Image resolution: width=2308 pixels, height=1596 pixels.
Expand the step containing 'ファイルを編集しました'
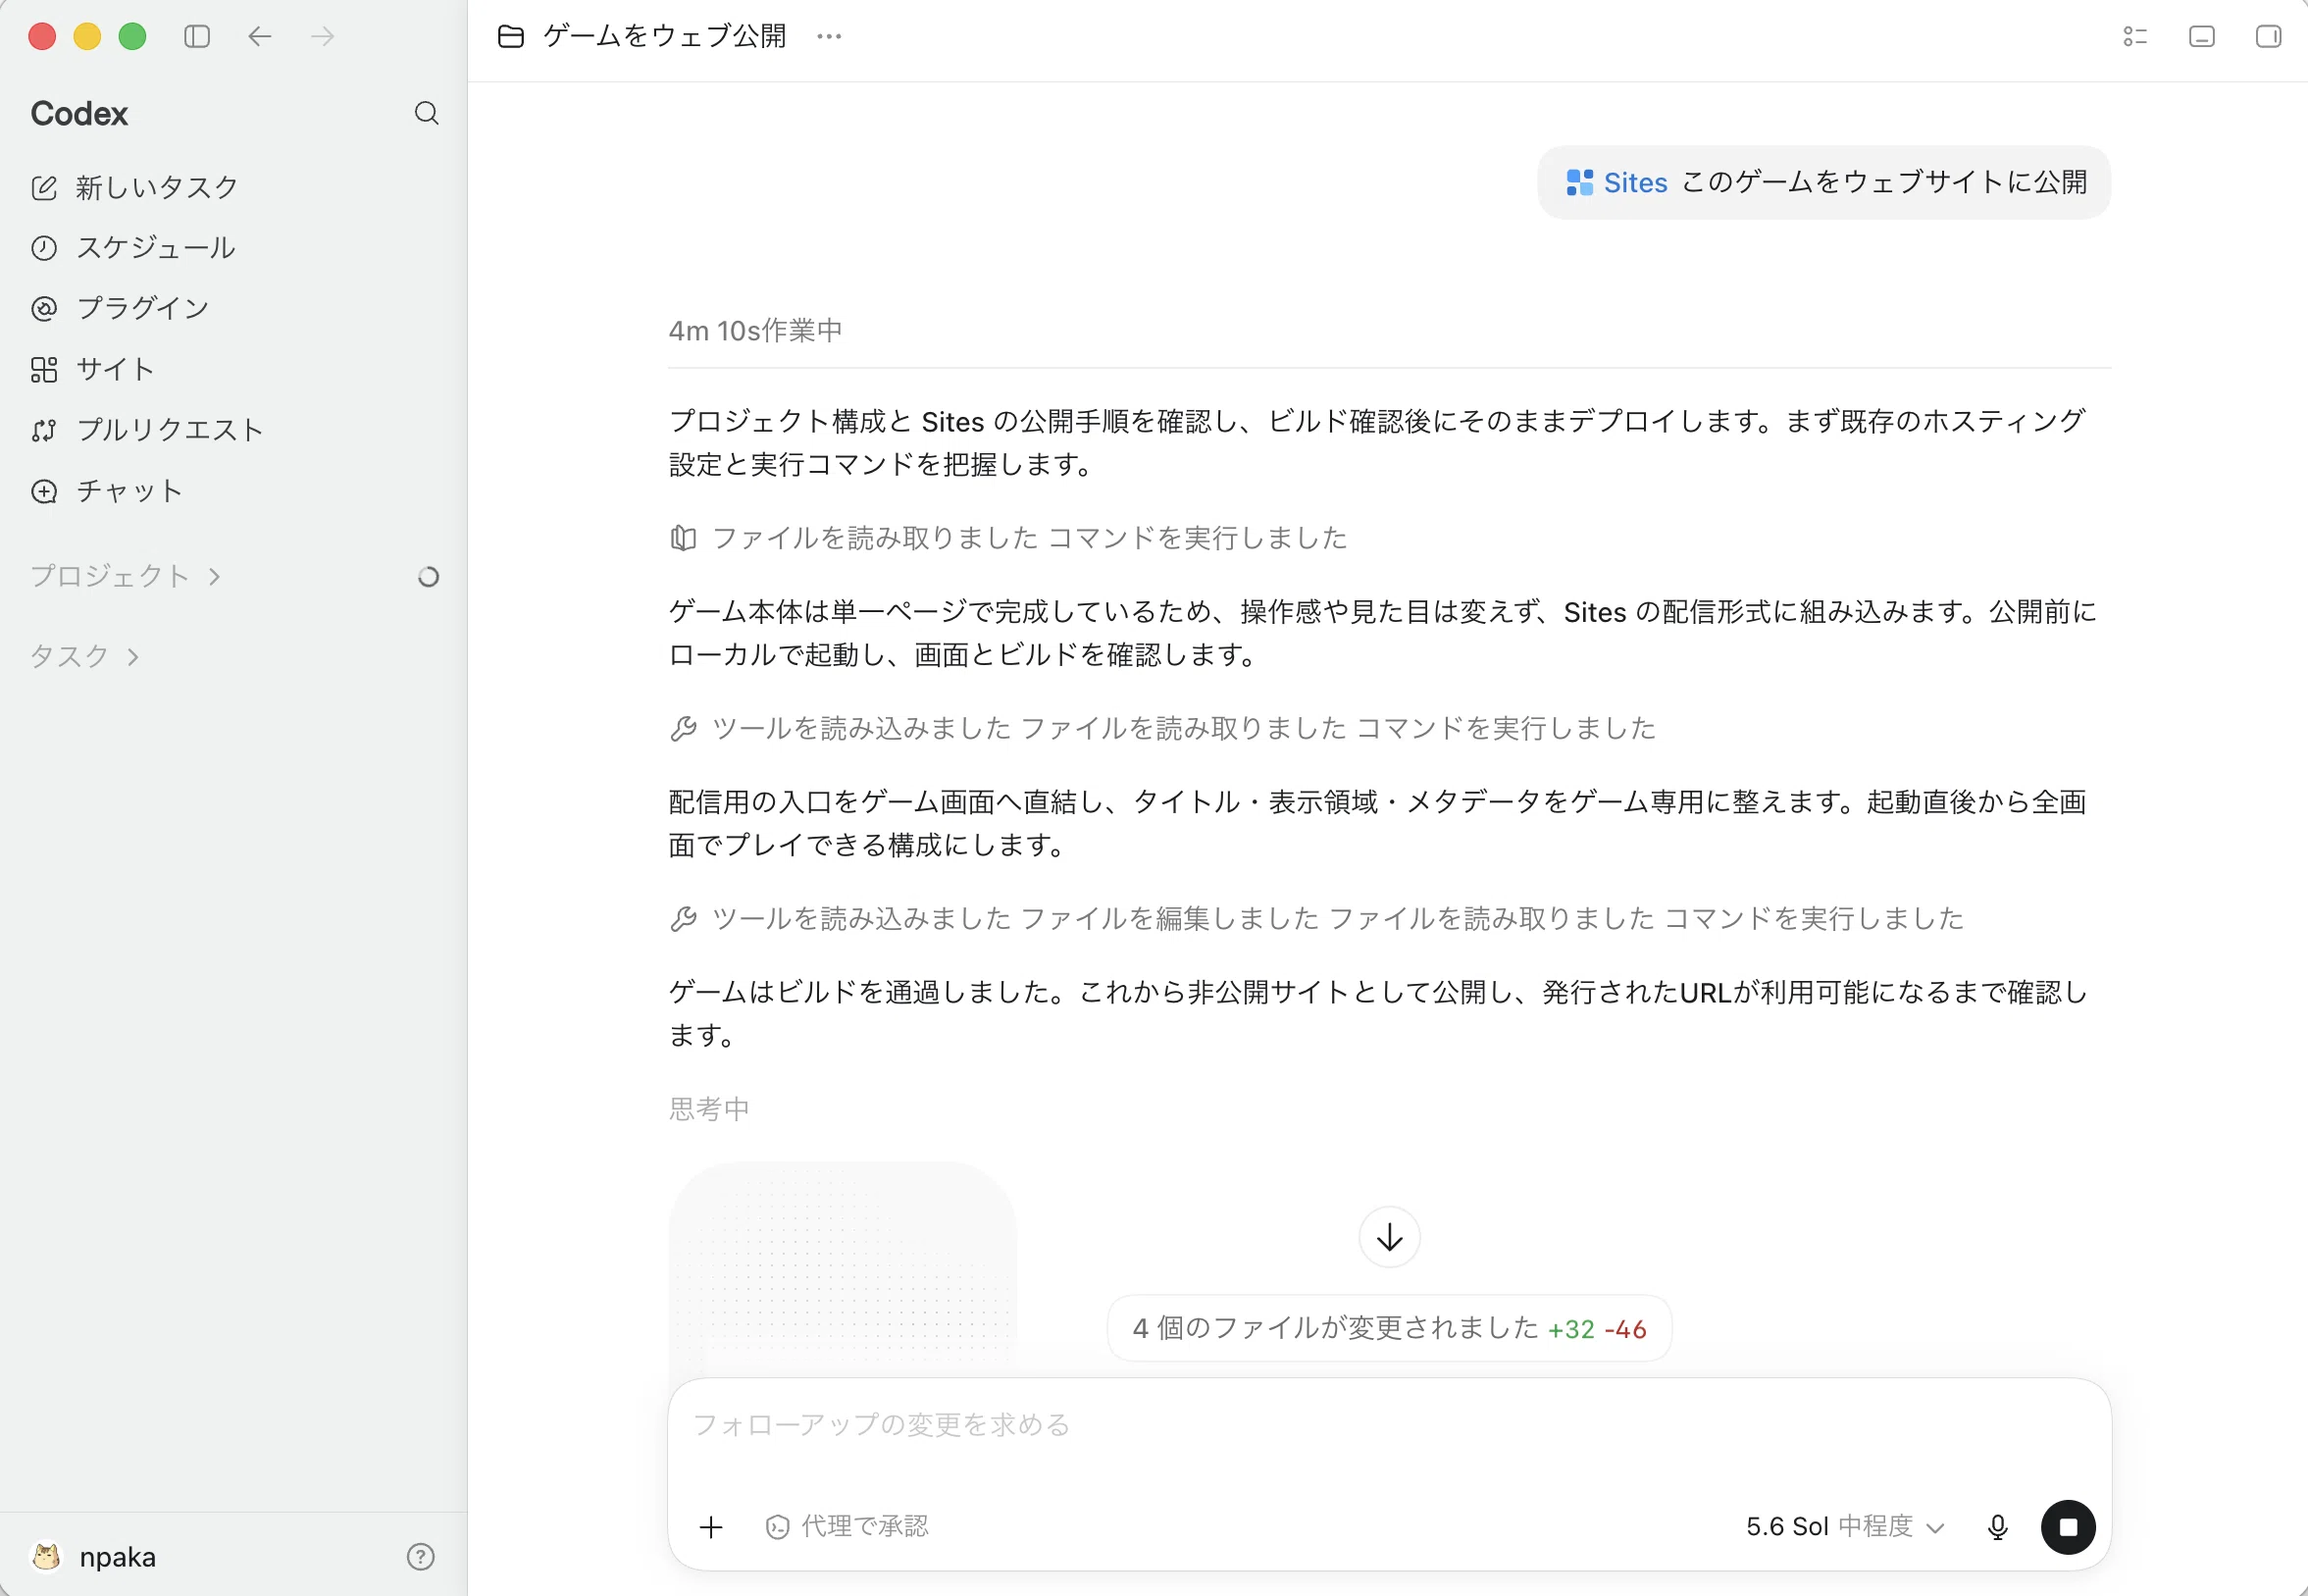tap(1316, 918)
